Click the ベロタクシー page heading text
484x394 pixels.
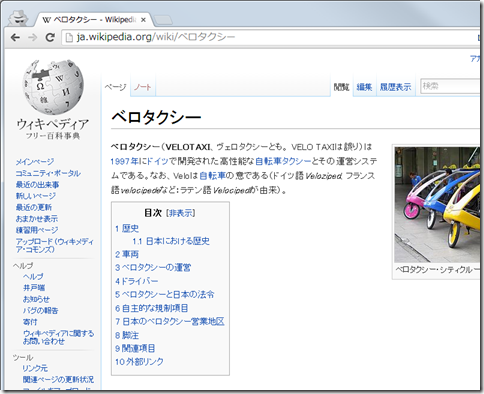click(x=156, y=117)
